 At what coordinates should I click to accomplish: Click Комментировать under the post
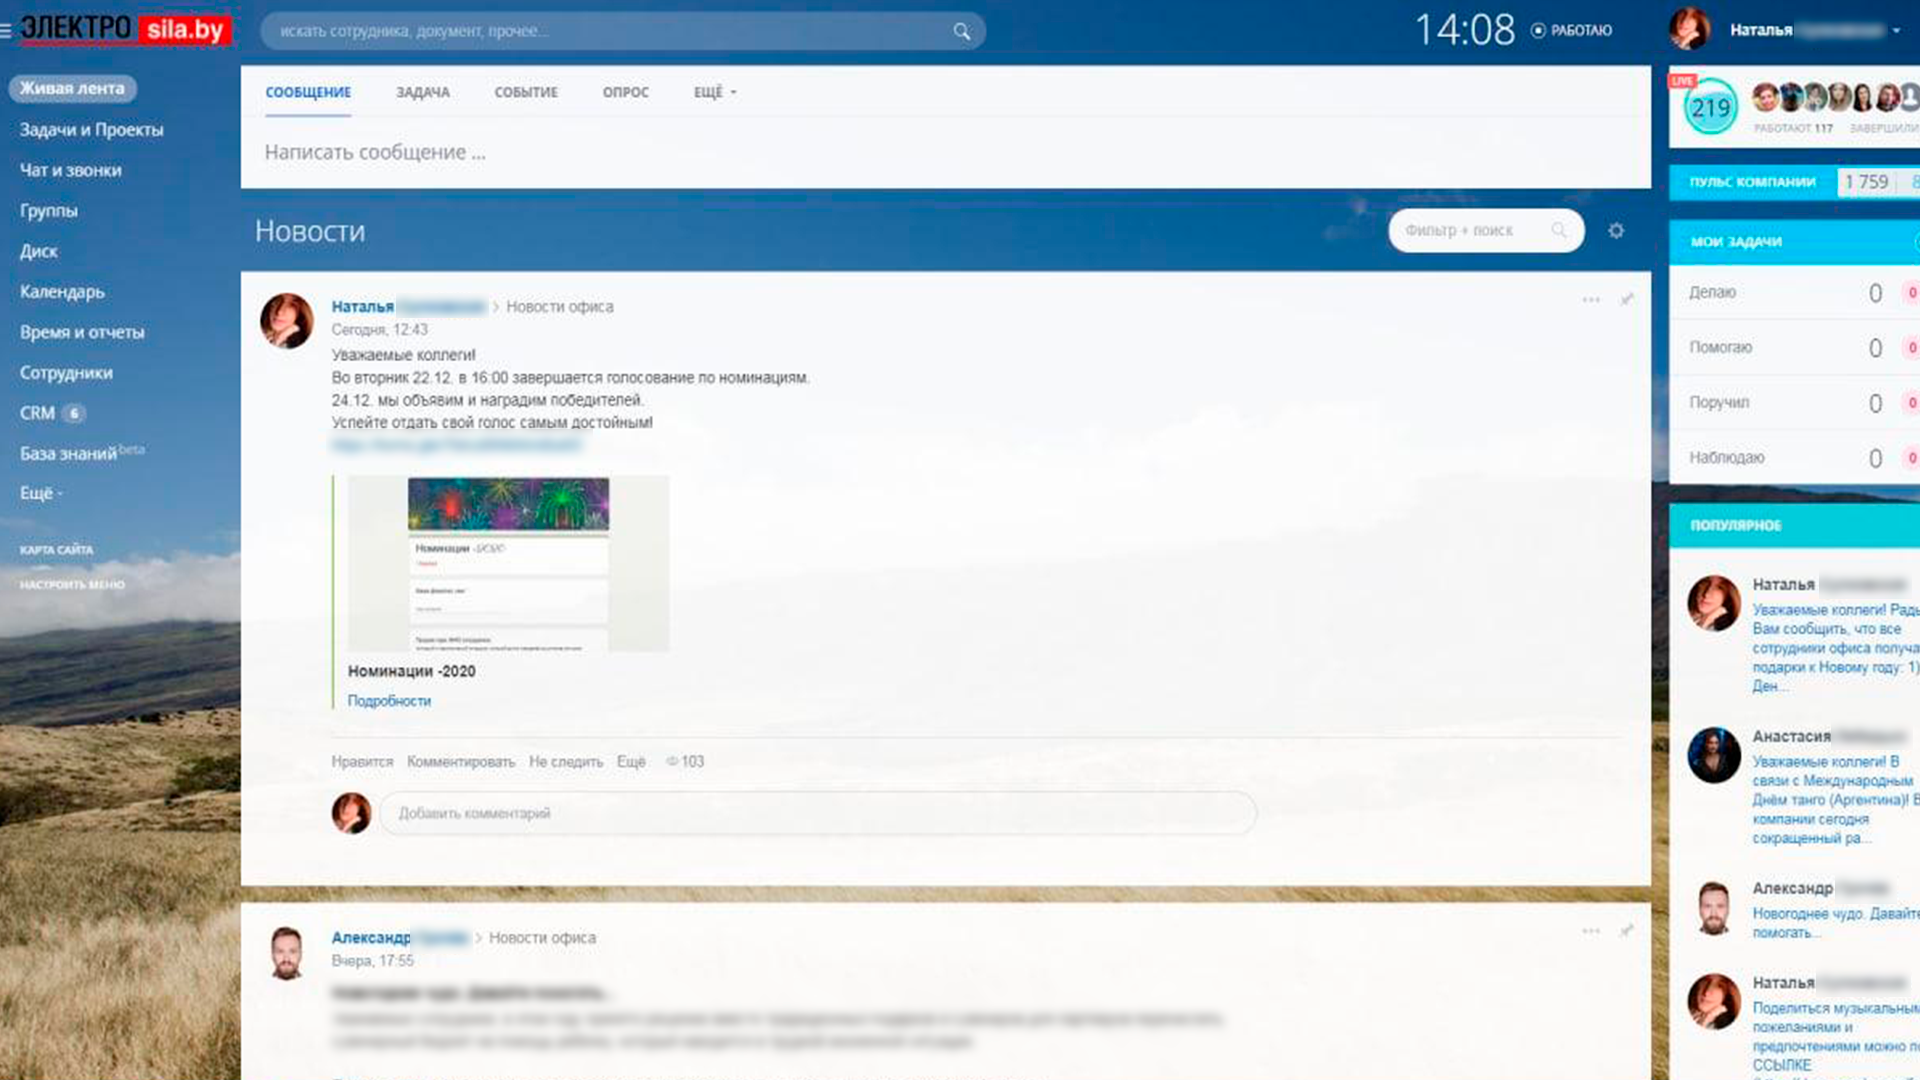click(460, 762)
